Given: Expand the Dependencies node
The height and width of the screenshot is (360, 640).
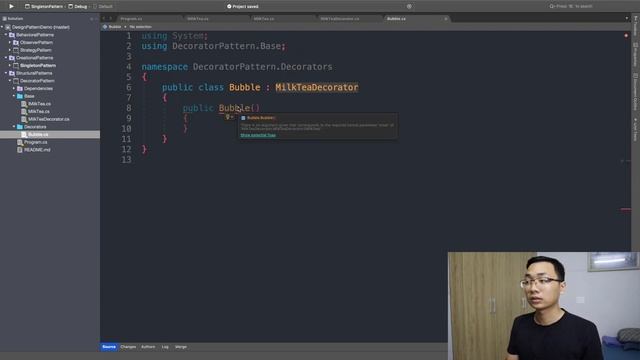Looking at the screenshot, I should click(14, 89).
